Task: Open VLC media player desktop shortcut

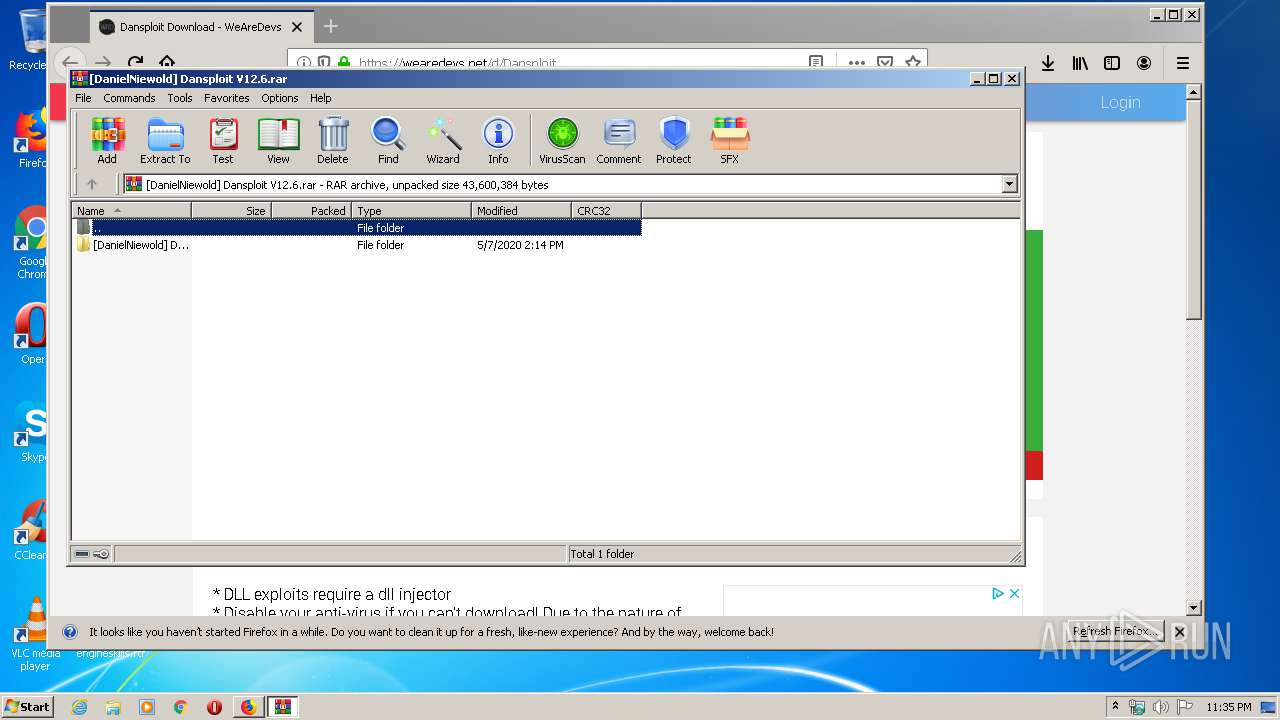Action: tap(35, 634)
